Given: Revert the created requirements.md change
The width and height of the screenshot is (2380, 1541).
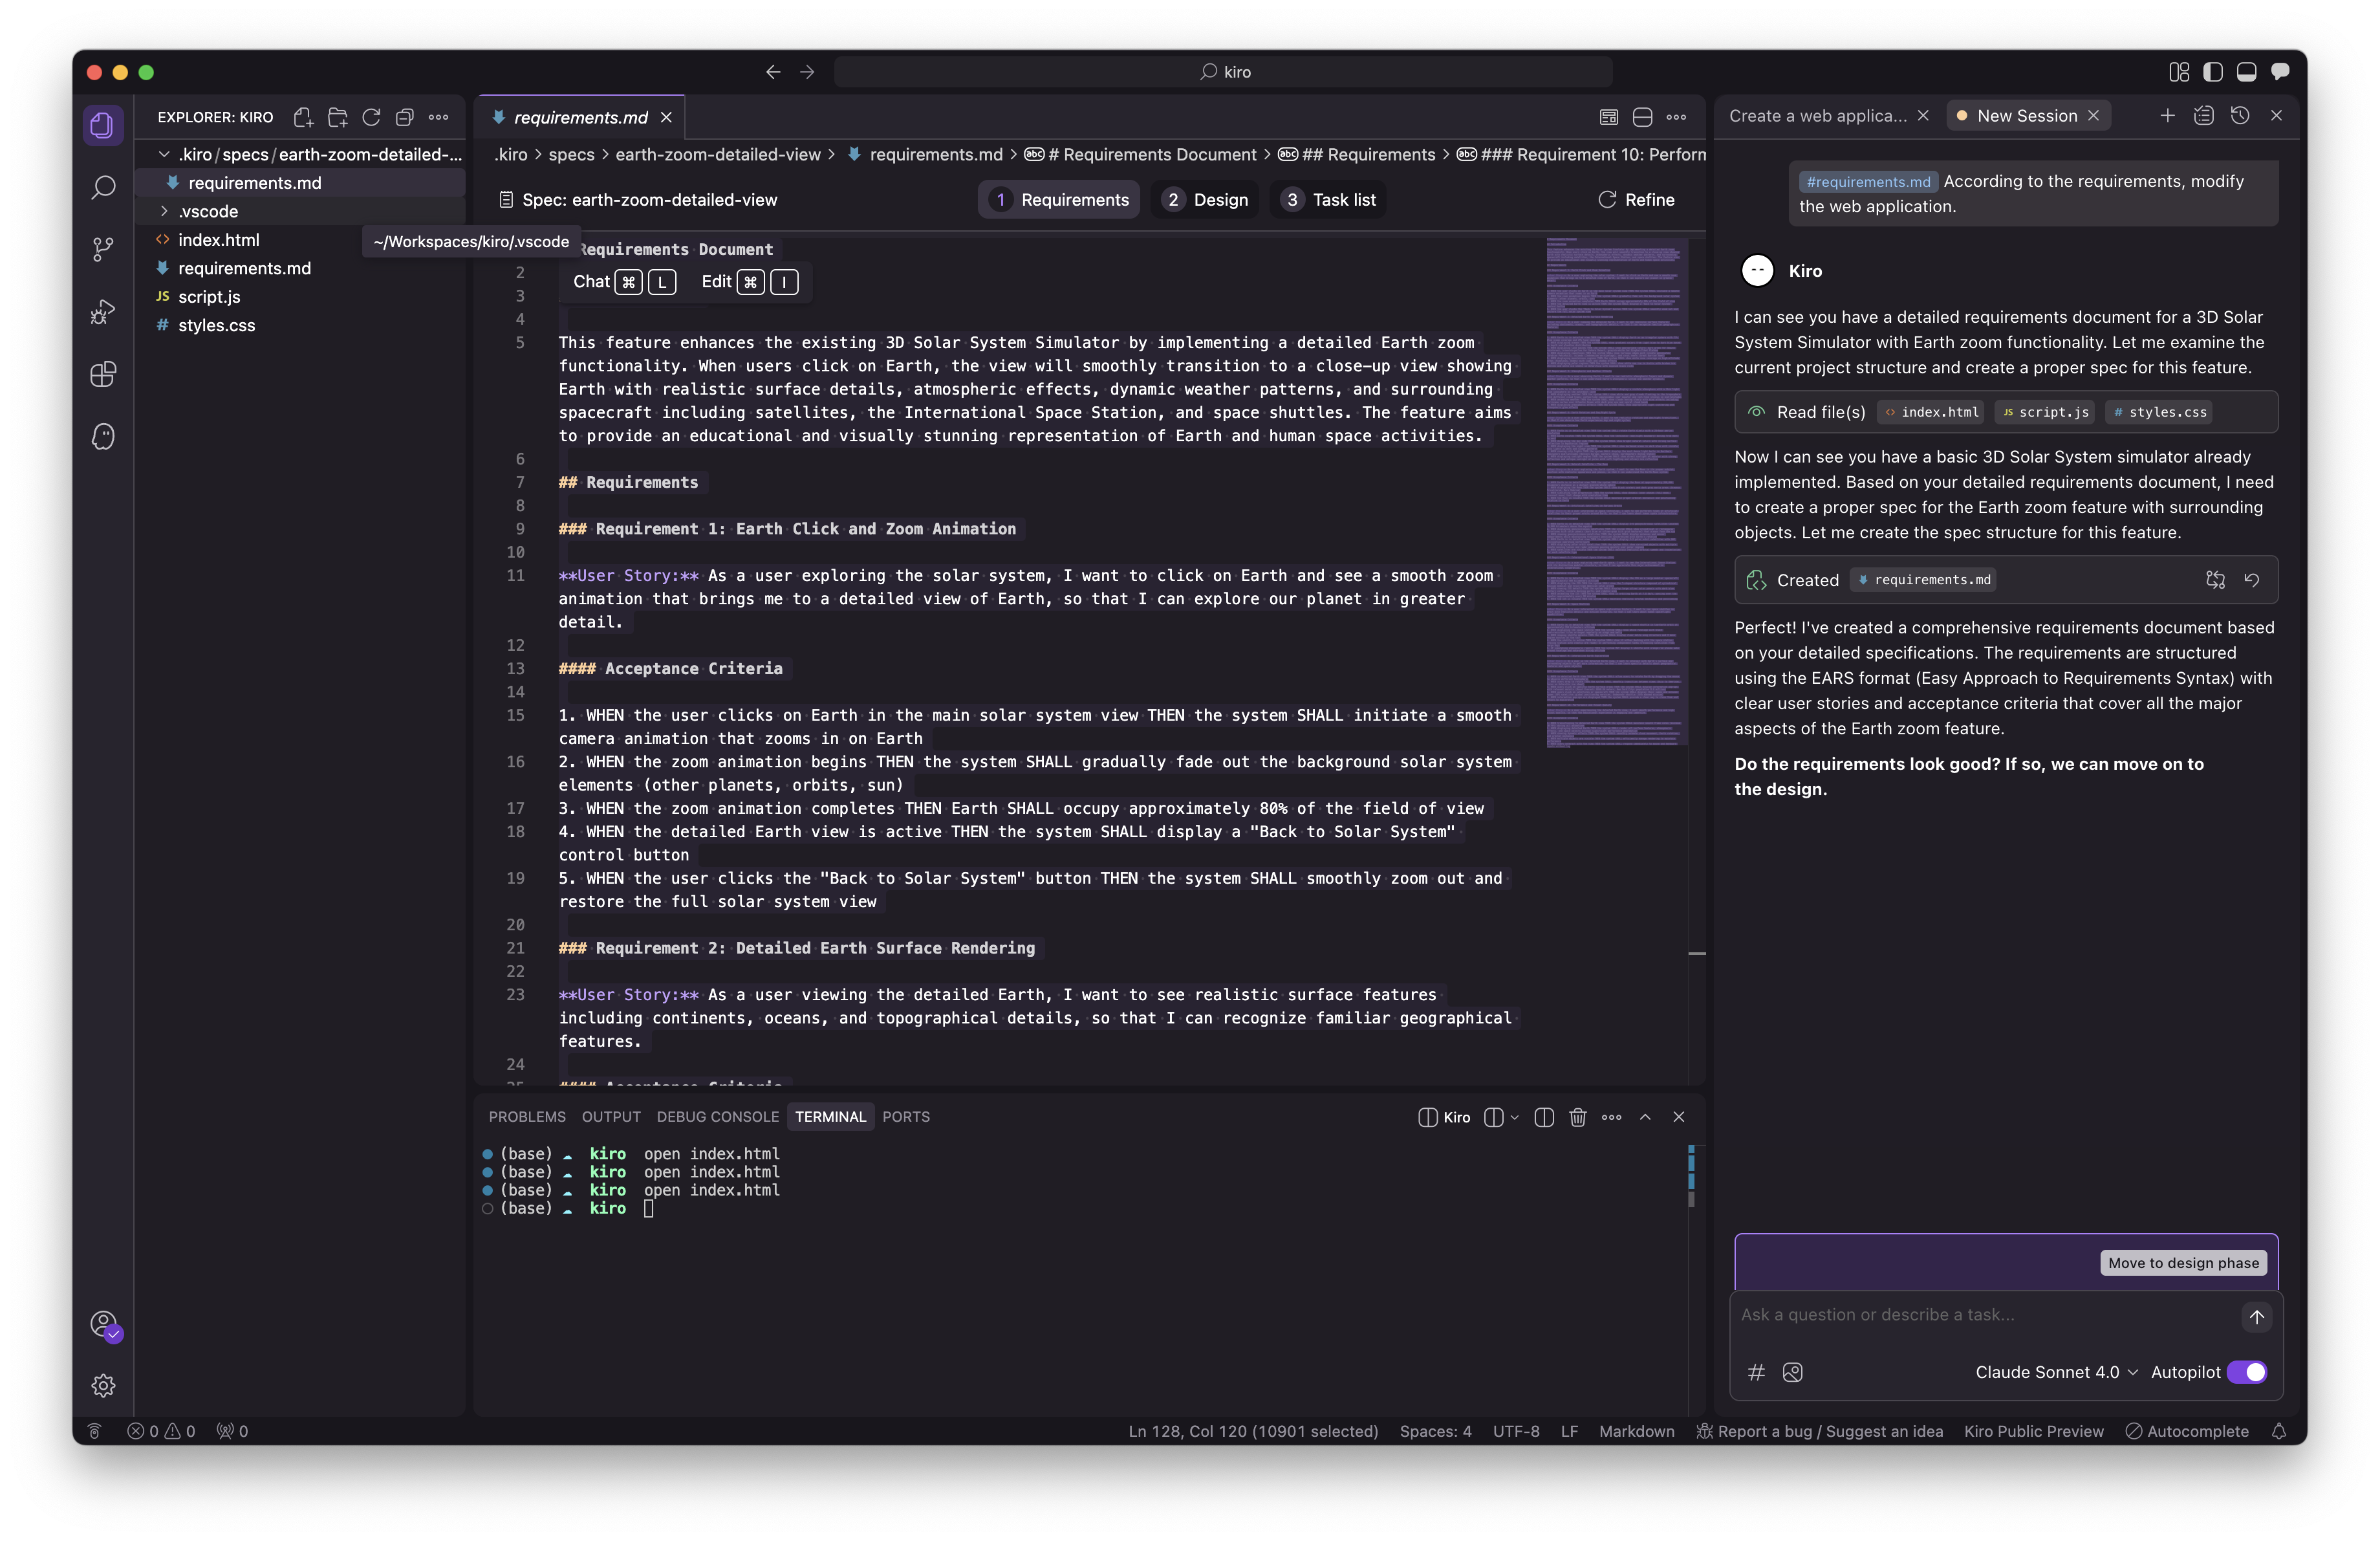Looking at the screenshot, I should 2252,580.
